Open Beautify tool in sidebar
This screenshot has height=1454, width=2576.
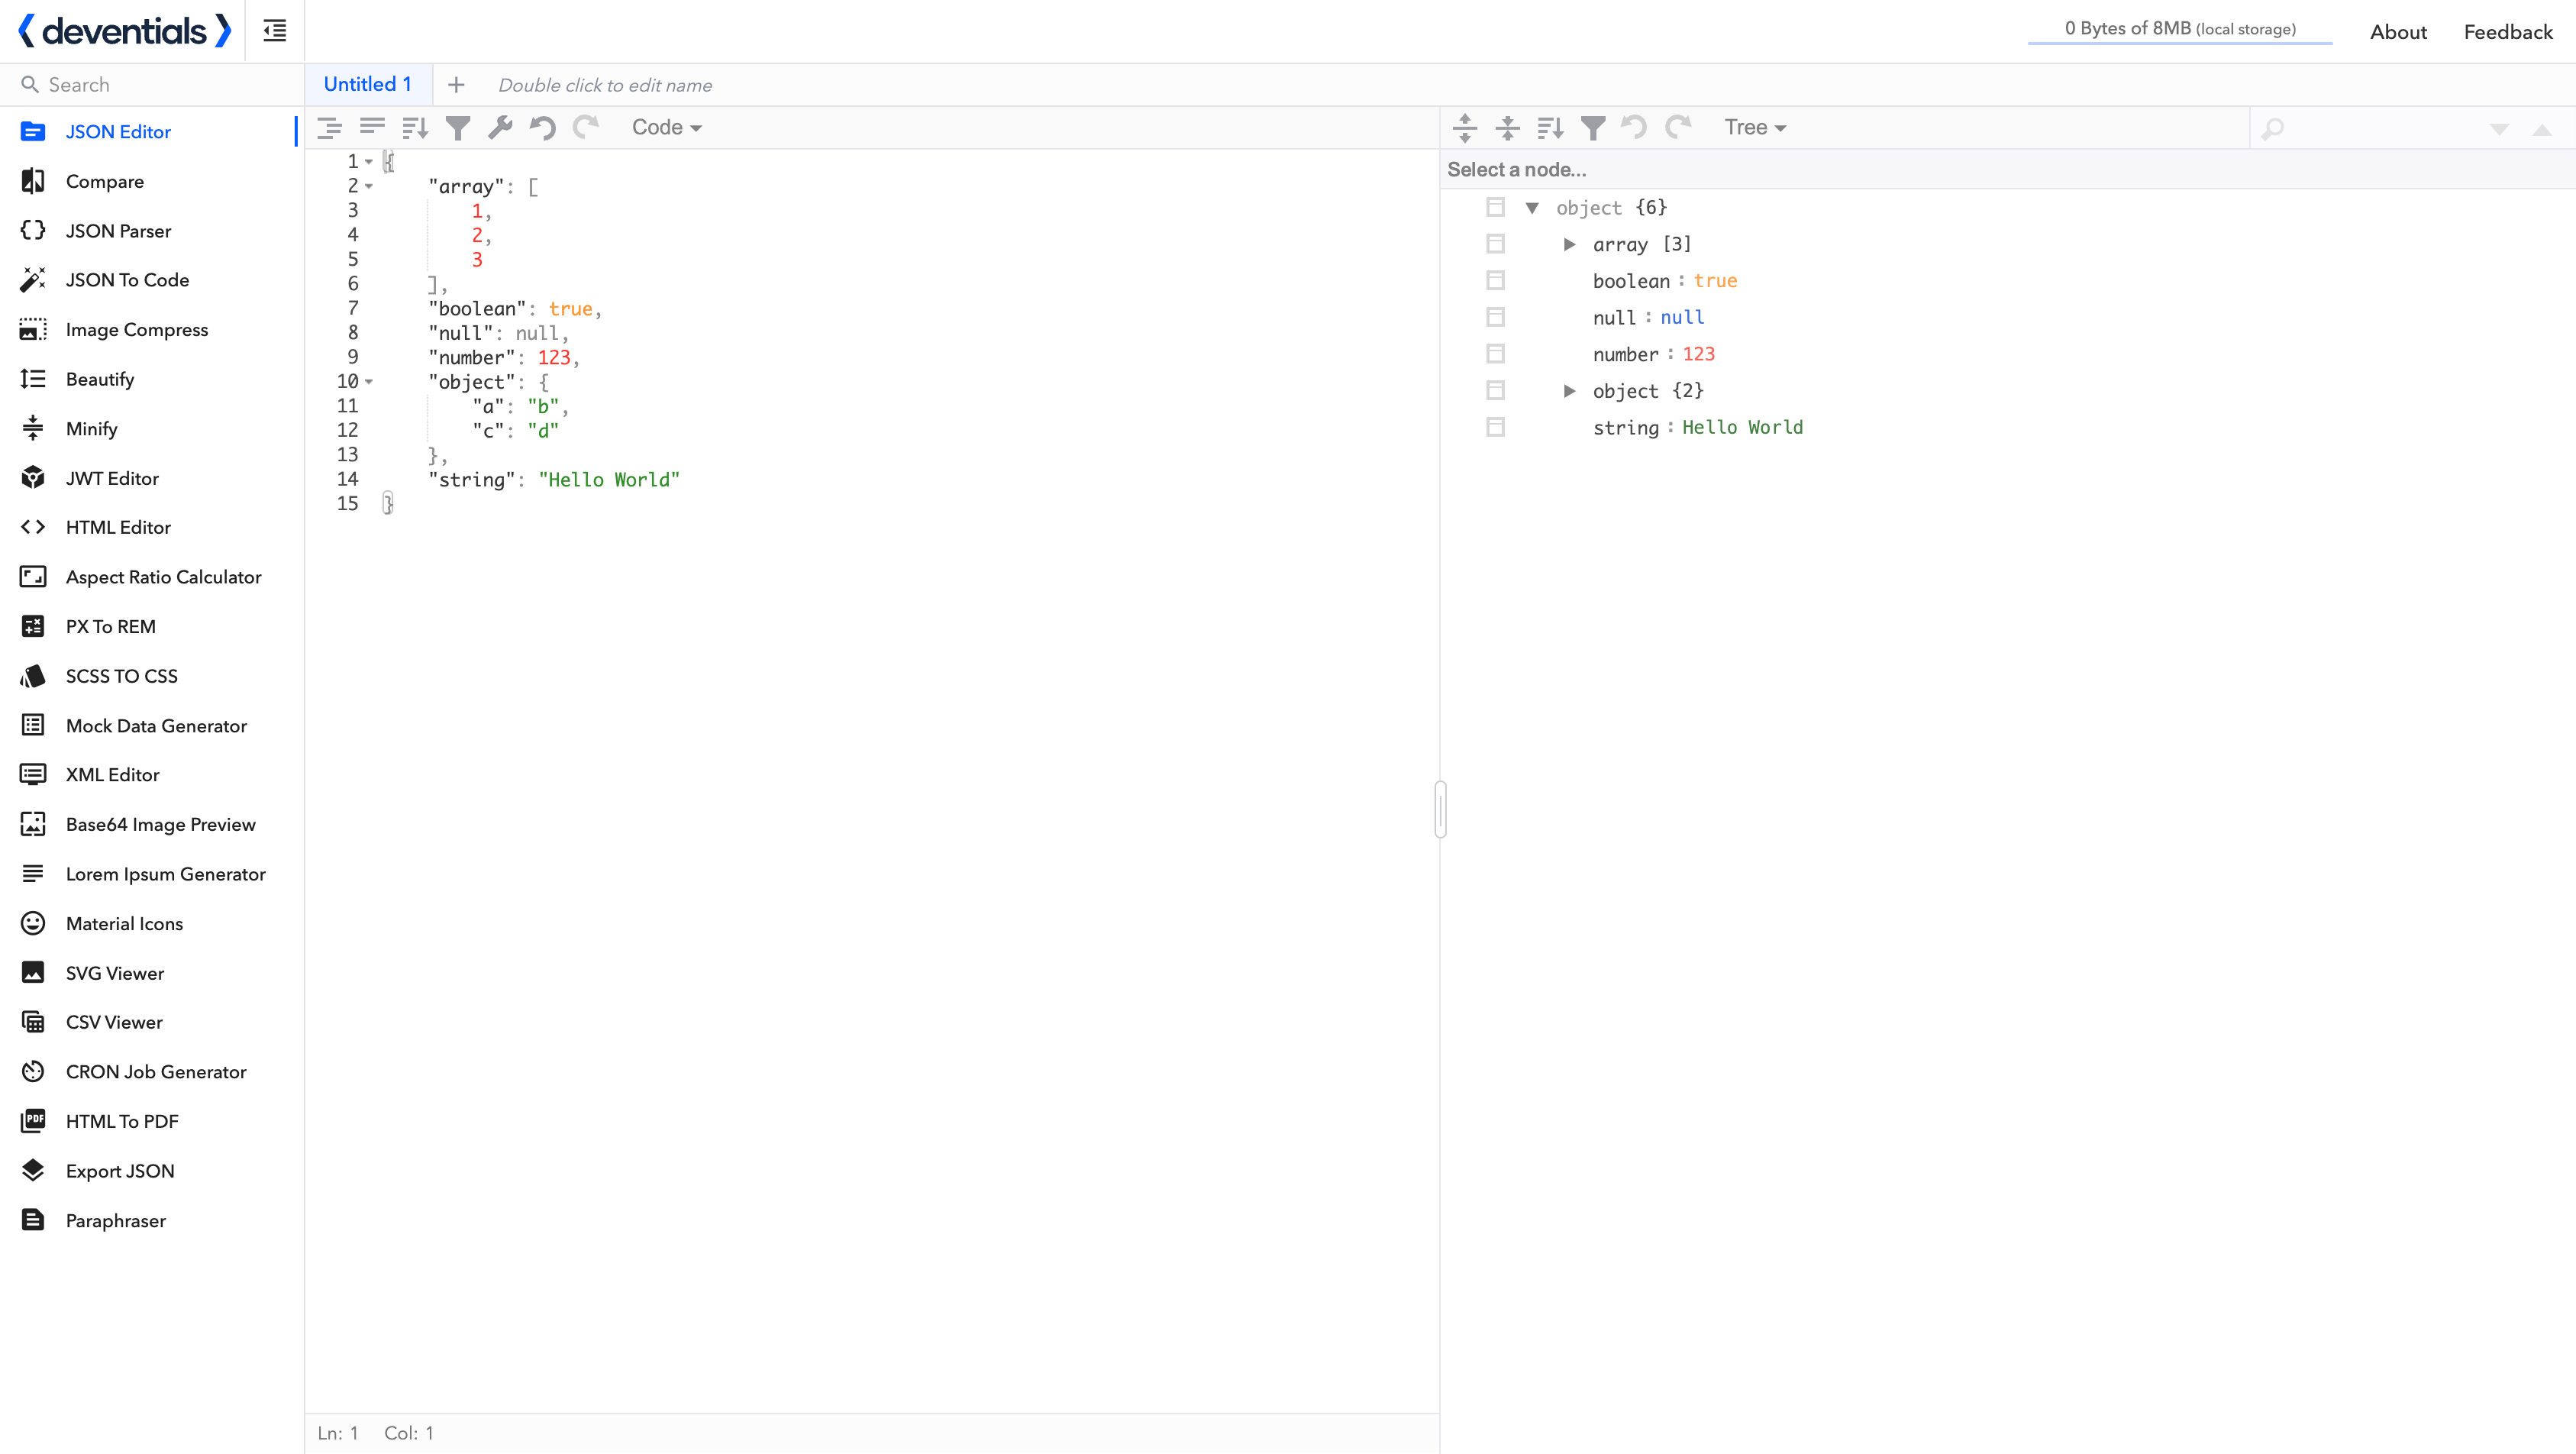click(152, 379)
